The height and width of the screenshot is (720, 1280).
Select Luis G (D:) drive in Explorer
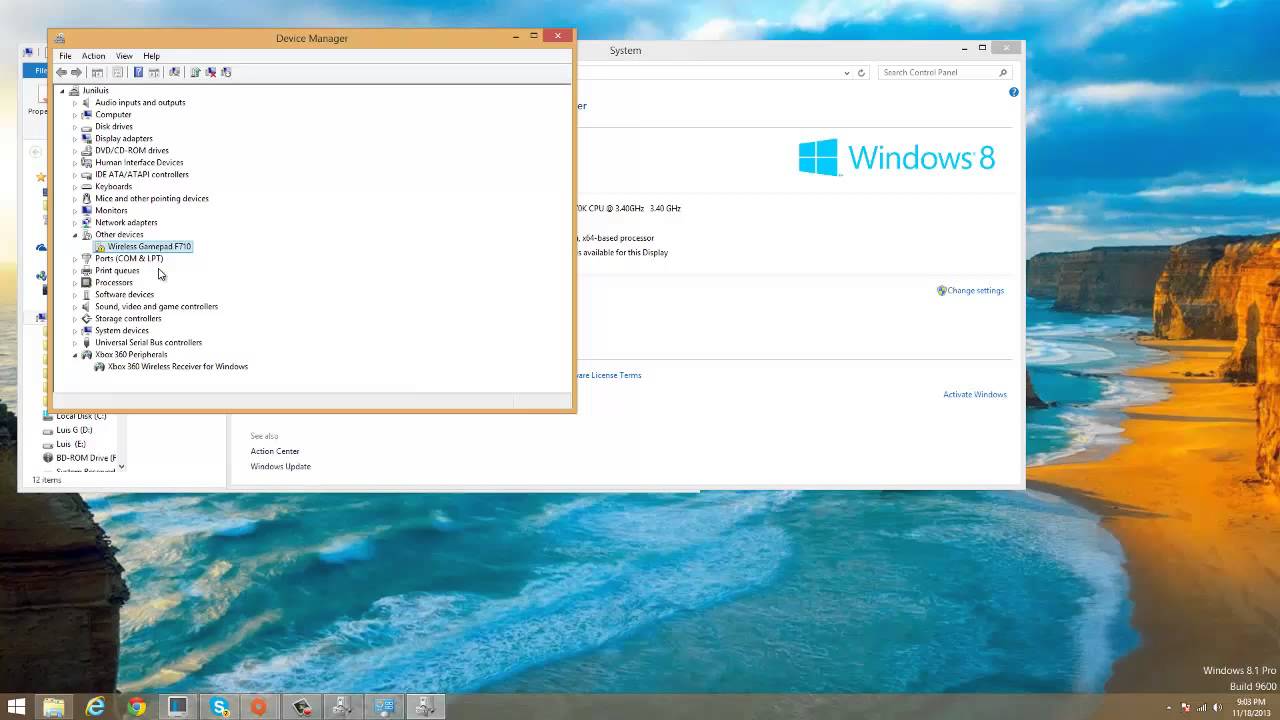[74, 430]
